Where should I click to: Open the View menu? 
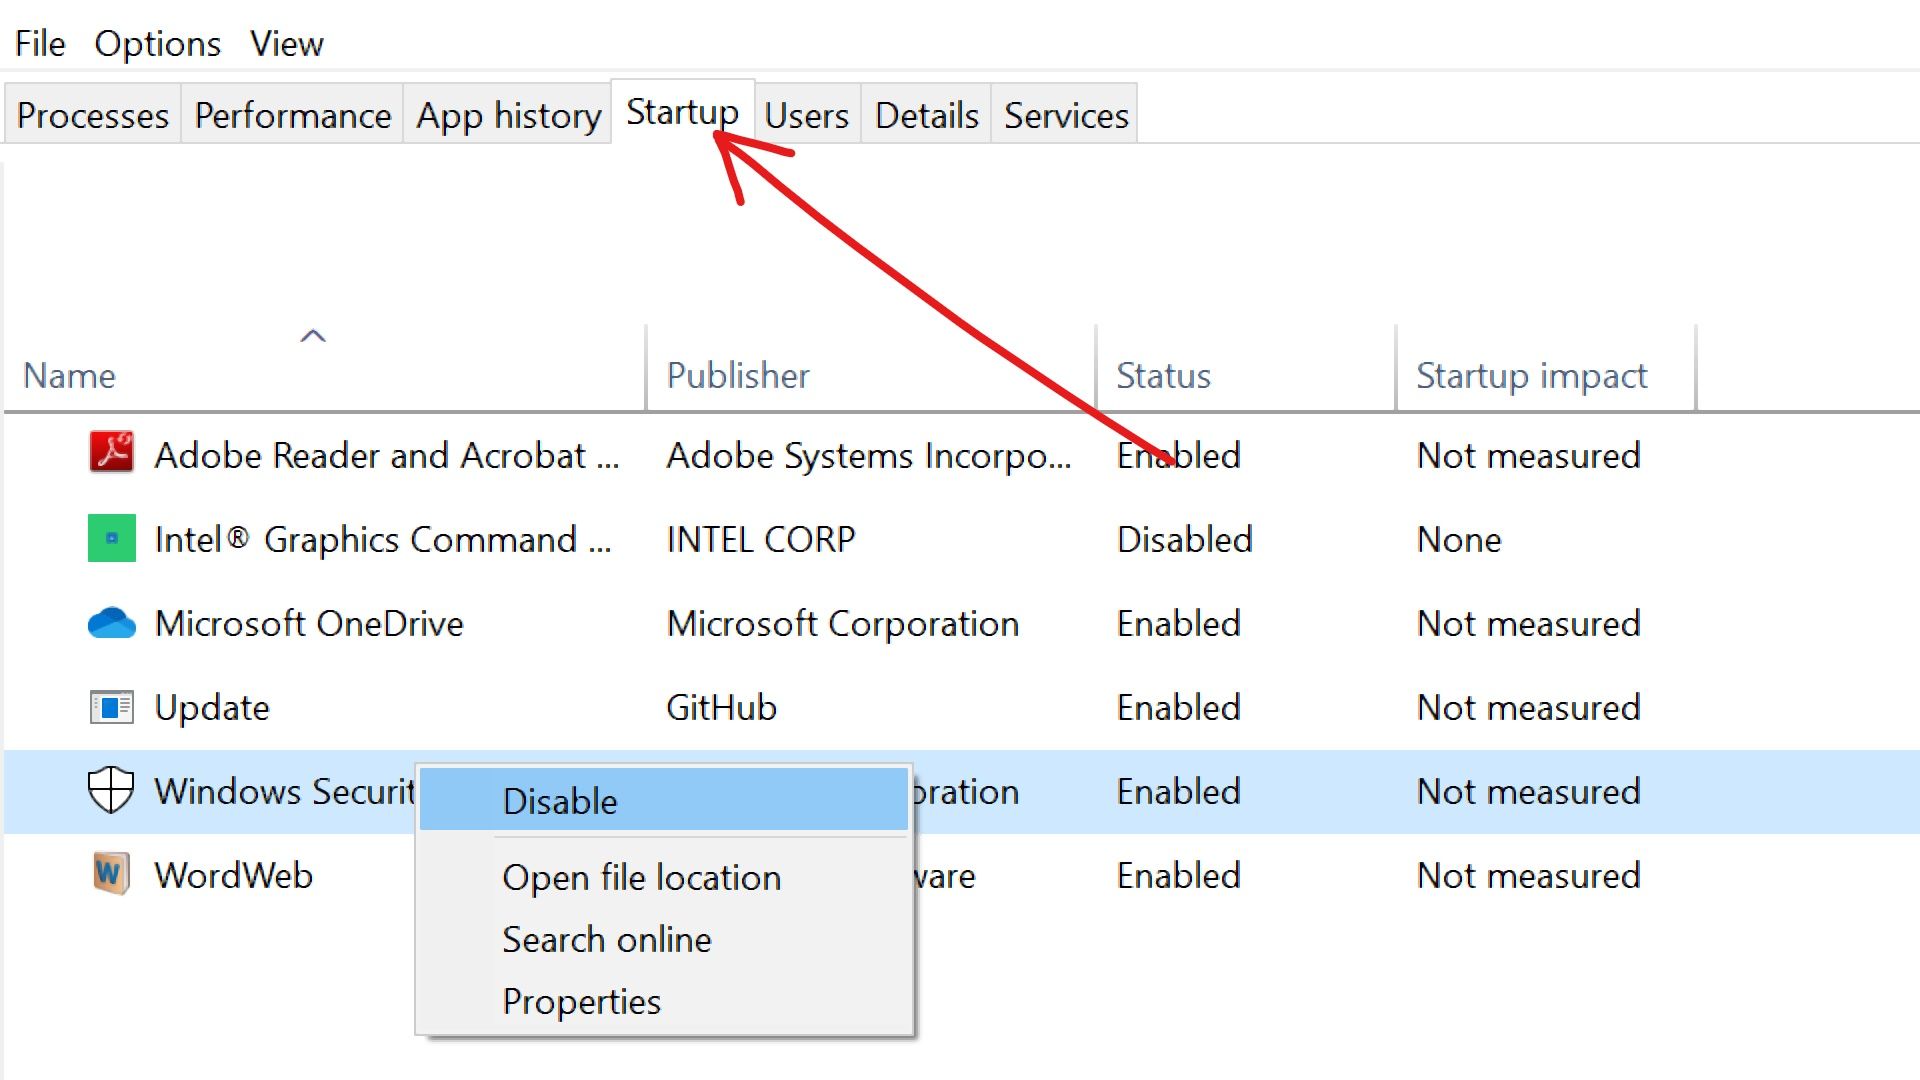[x=286, y=44]
